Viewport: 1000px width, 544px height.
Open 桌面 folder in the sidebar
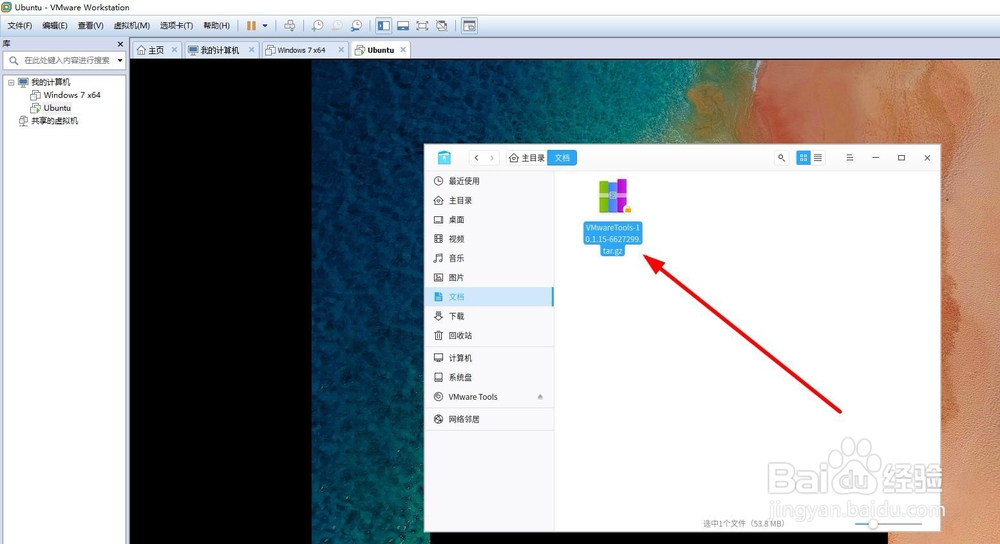(x=489, y=219)
